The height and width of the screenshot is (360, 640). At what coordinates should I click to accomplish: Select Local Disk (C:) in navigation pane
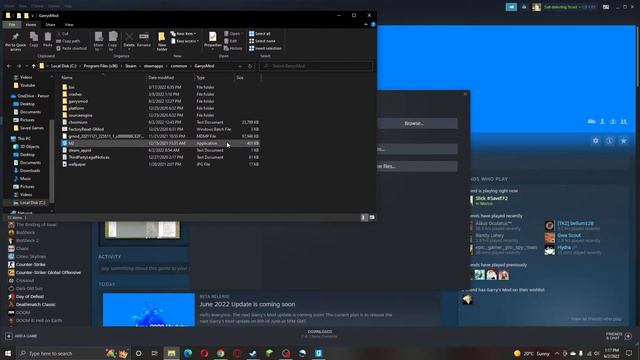(x=32, y=202)
